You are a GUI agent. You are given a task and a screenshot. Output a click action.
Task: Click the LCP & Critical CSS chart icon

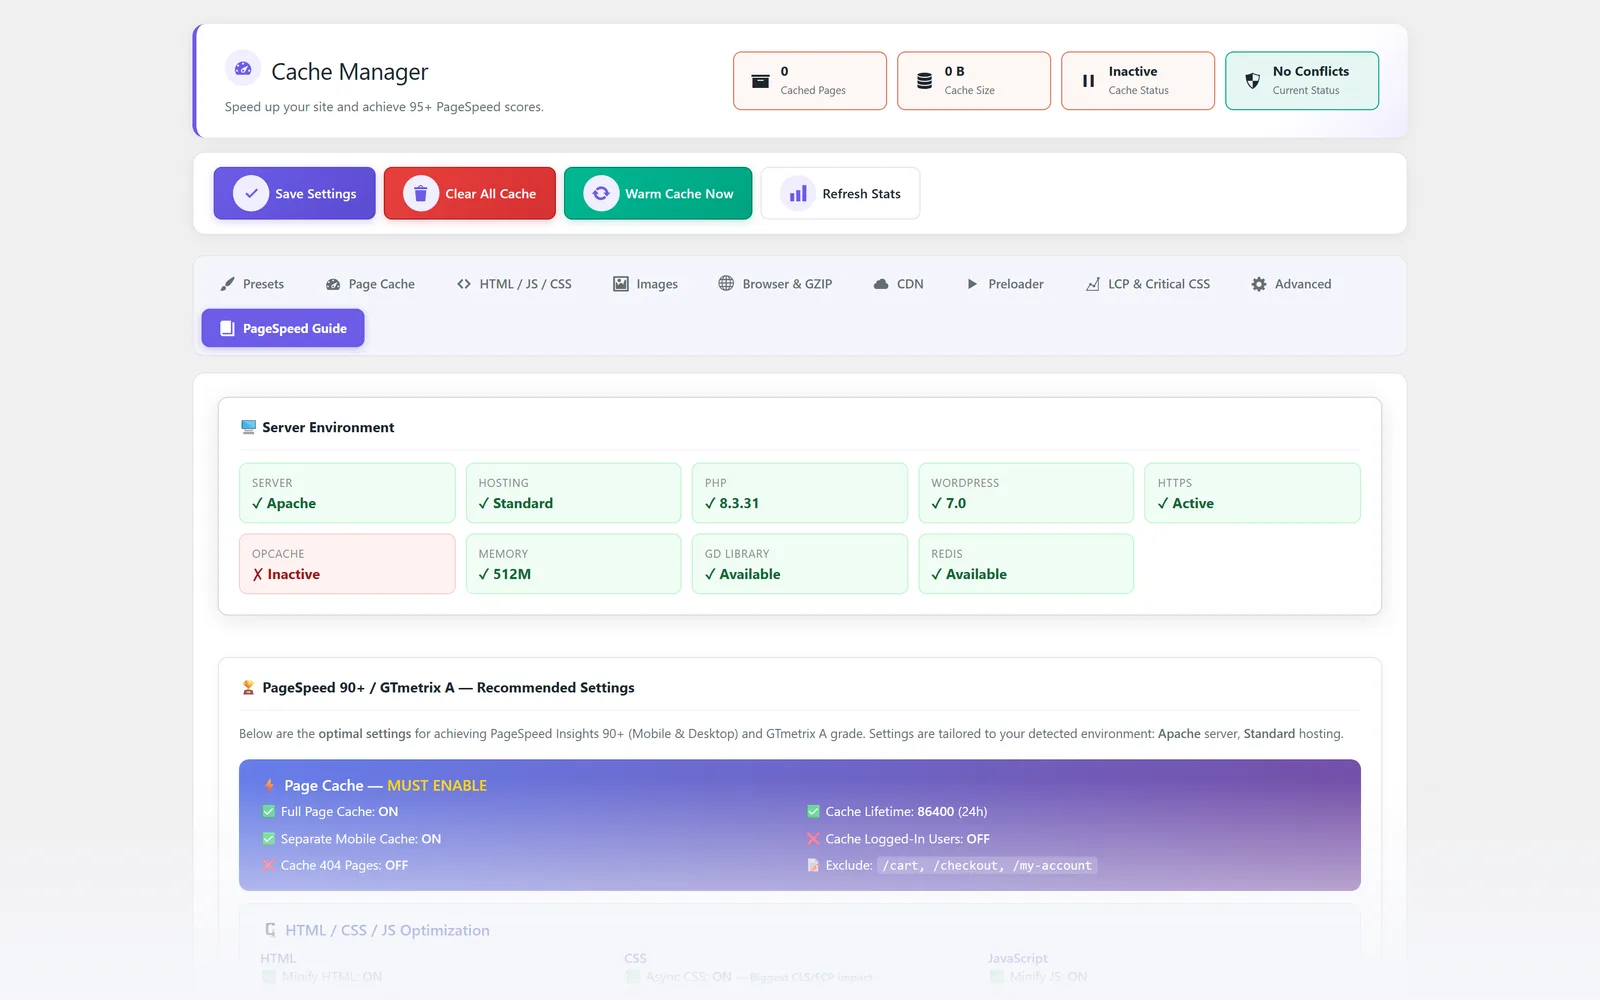tap(1093, 284)
